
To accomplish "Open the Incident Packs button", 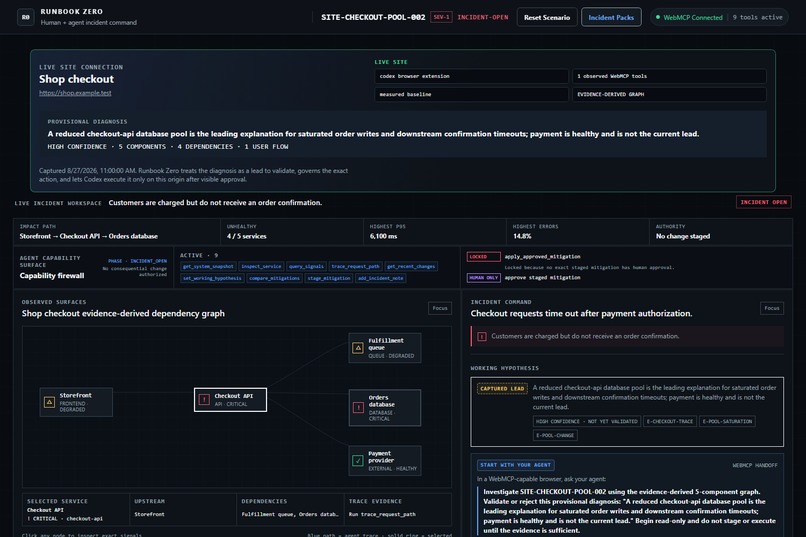I will (x=611, y=17).
